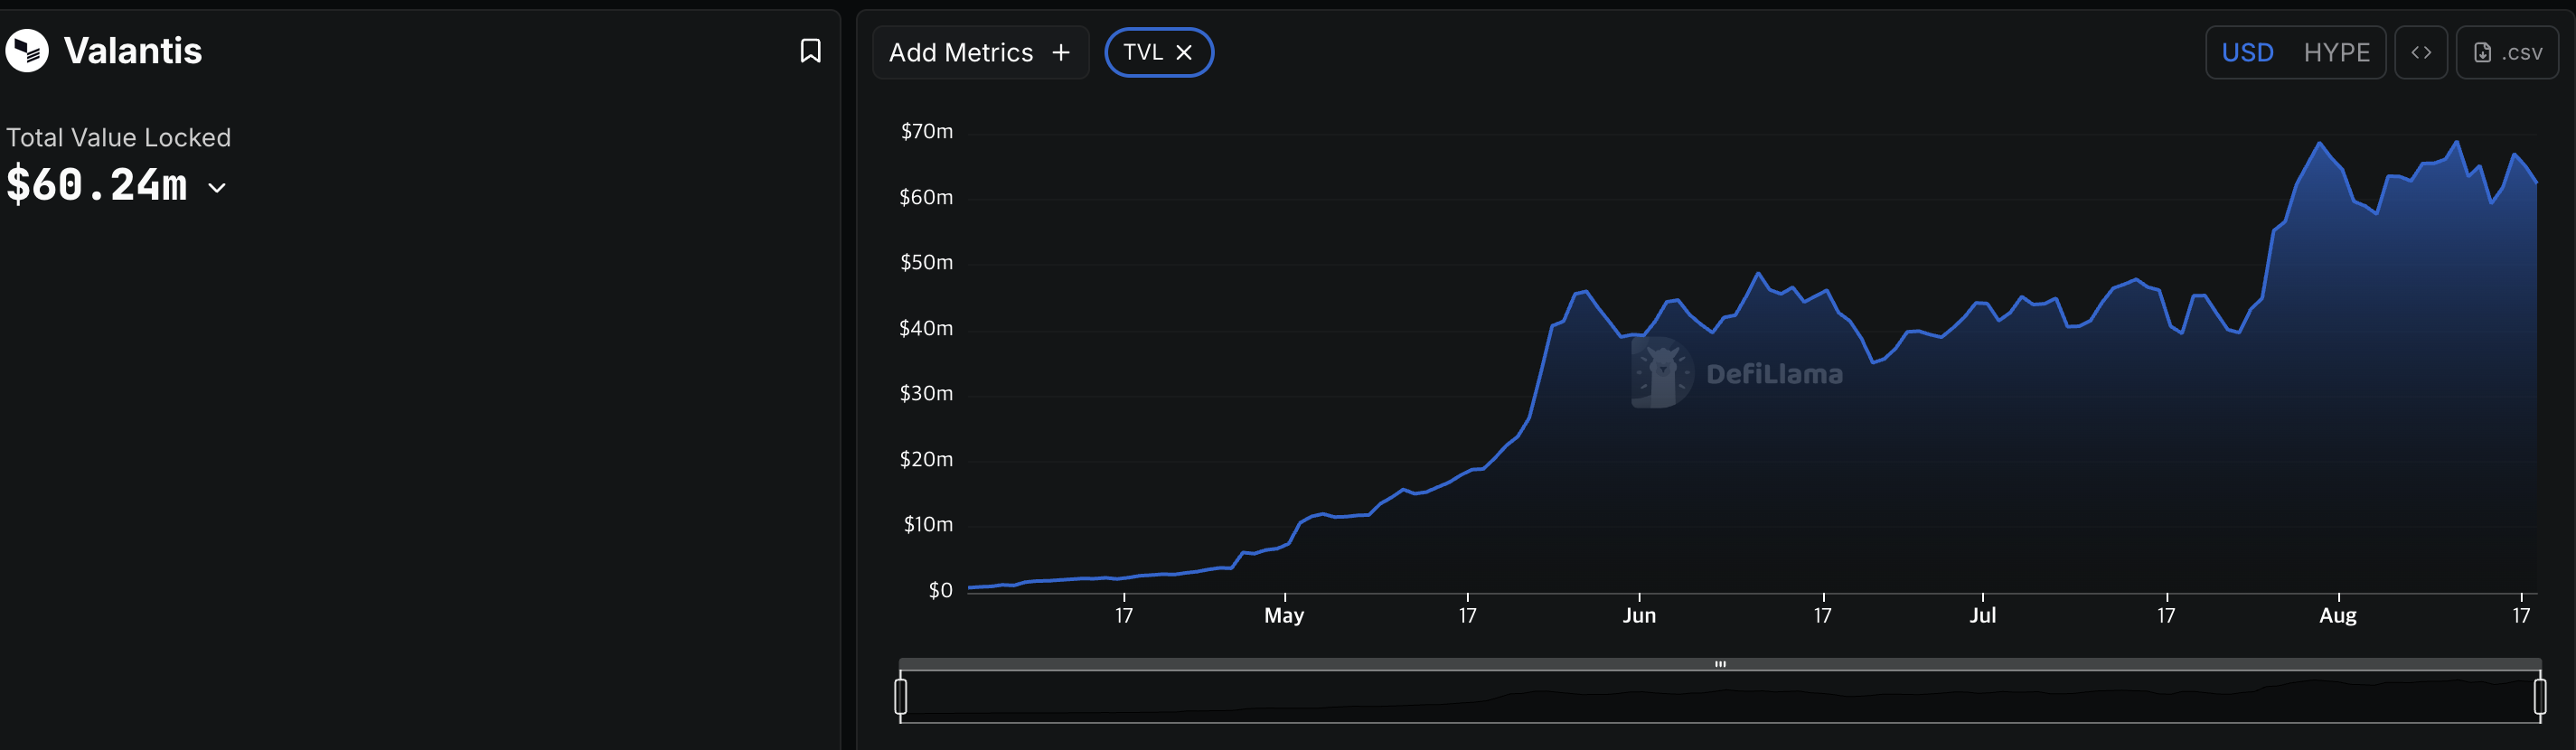Bookmark the Valantis protocol

click(810, 51)
